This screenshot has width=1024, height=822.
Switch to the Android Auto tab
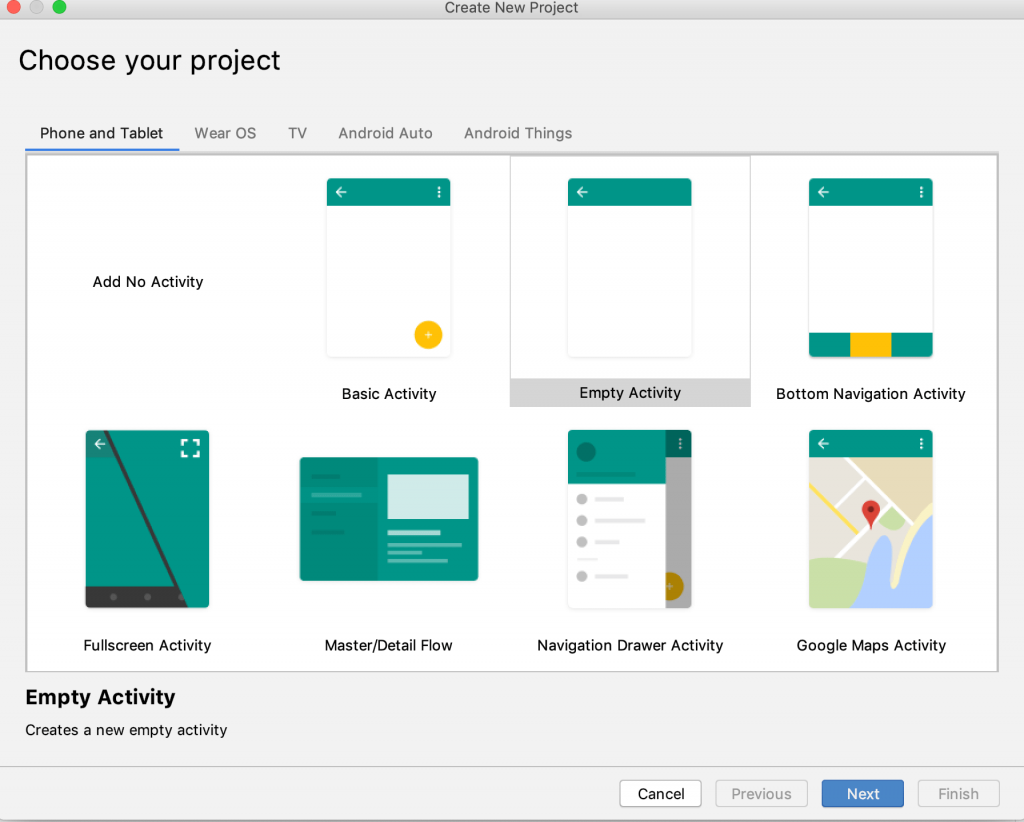pyautogui.click(x=385, y=133)
